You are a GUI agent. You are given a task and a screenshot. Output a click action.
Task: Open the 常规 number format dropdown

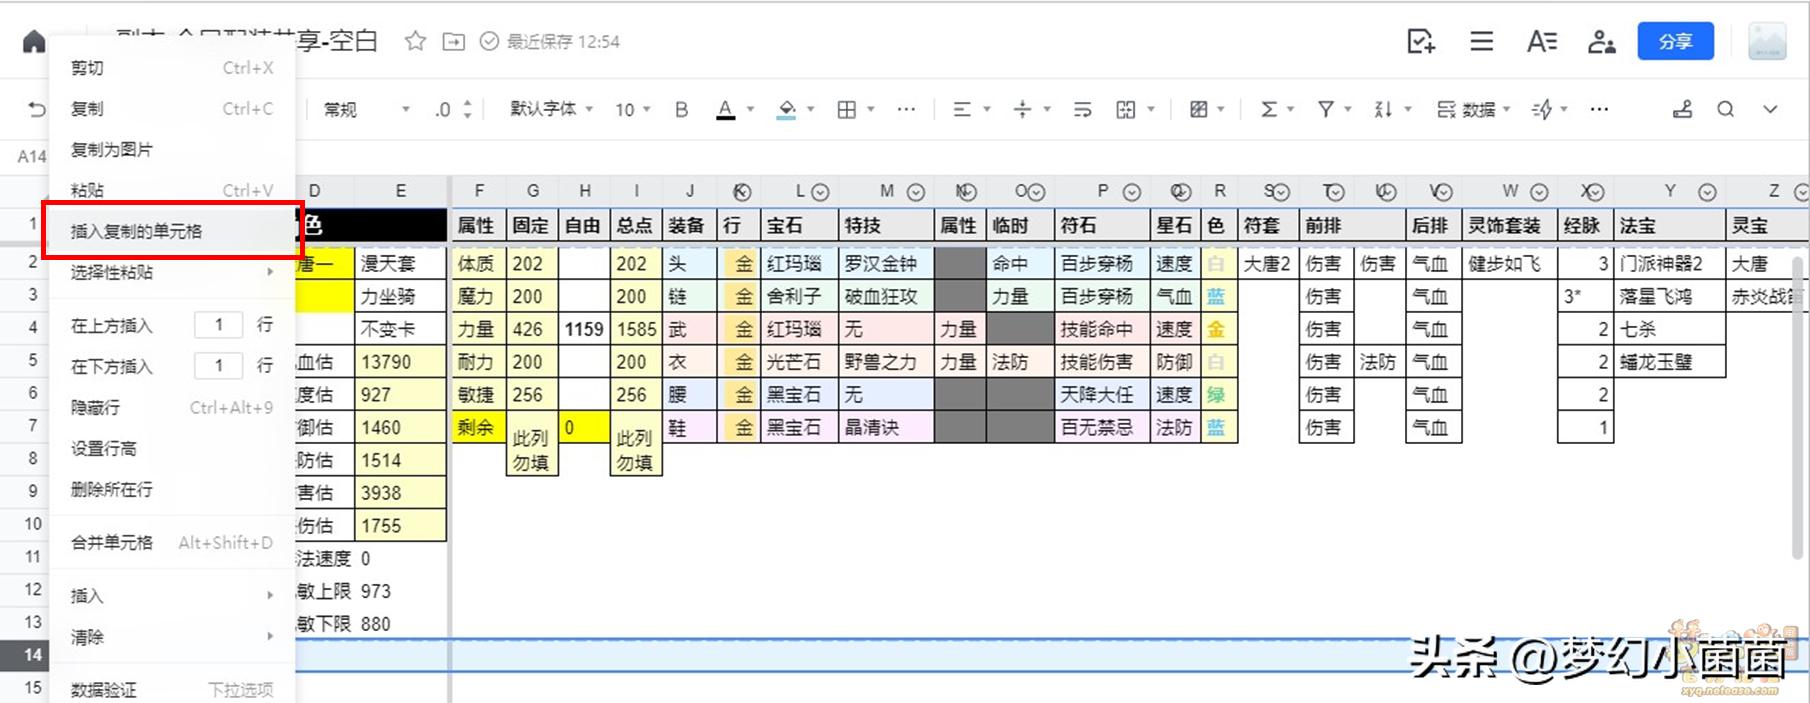point(366,109)
